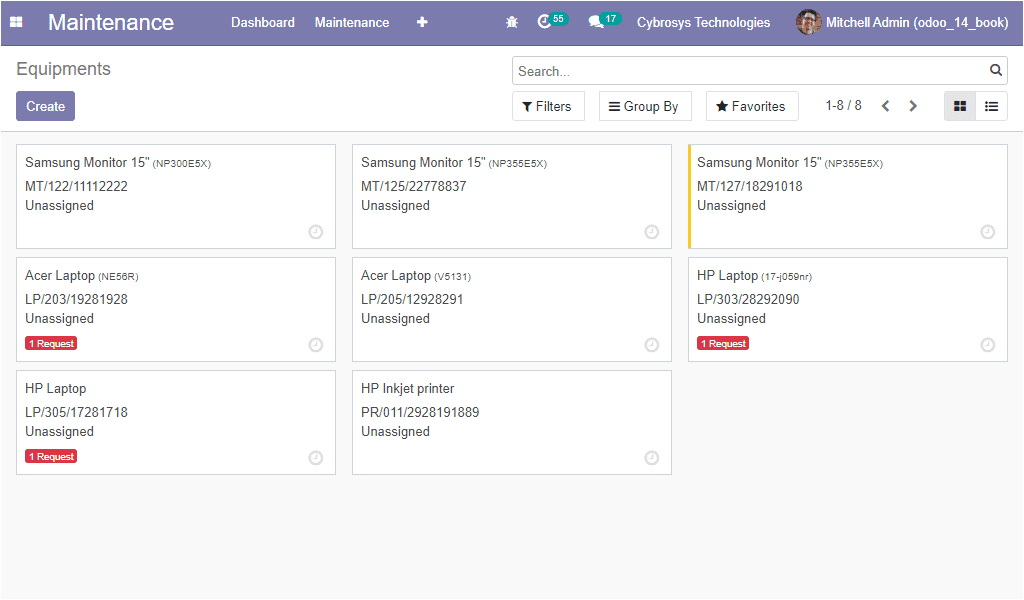1024x600 pixels.
Task: Click Unassigned on Acer Laptop V5131 card
Action: click(395, 319)
